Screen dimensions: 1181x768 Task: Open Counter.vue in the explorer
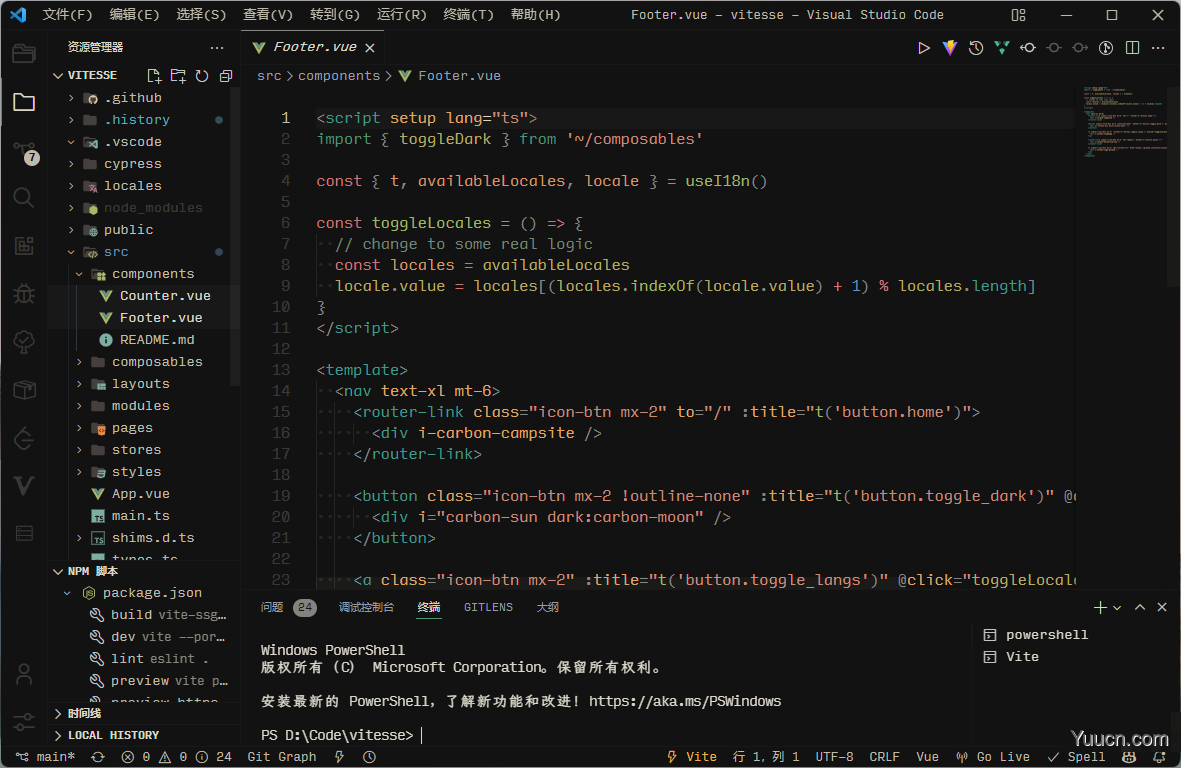coord(164,295)
